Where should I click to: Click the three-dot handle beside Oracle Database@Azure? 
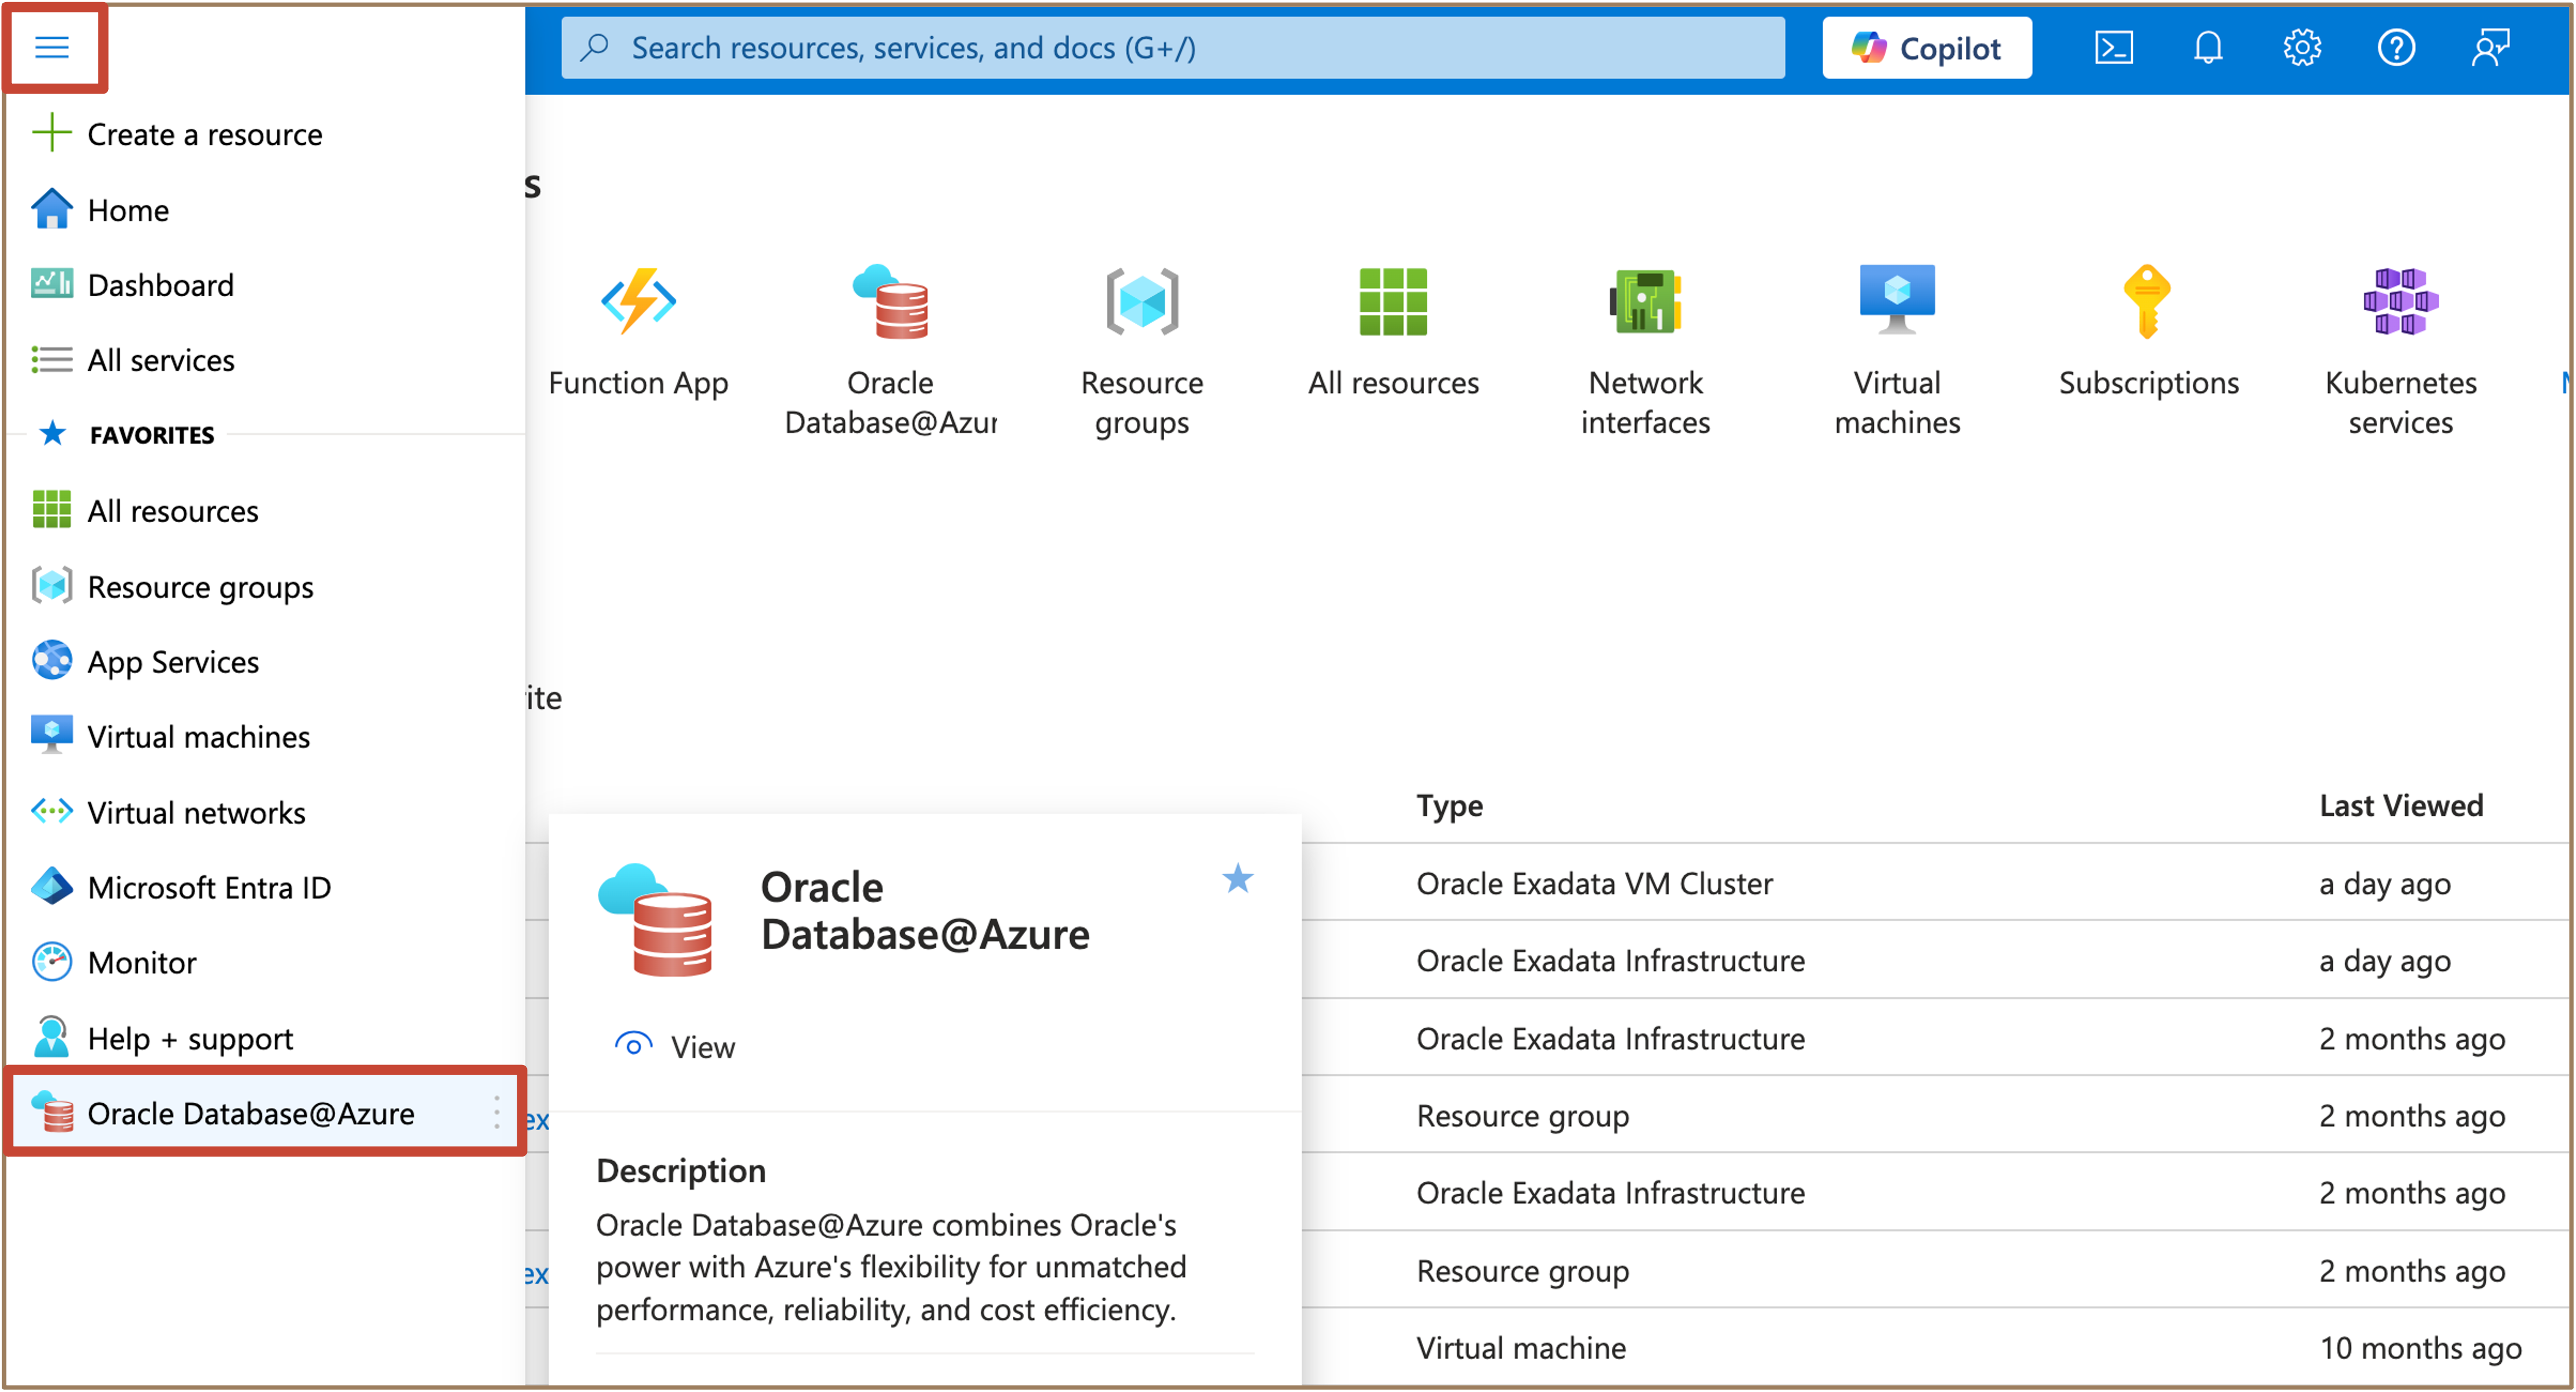[x=497, y=1113]
